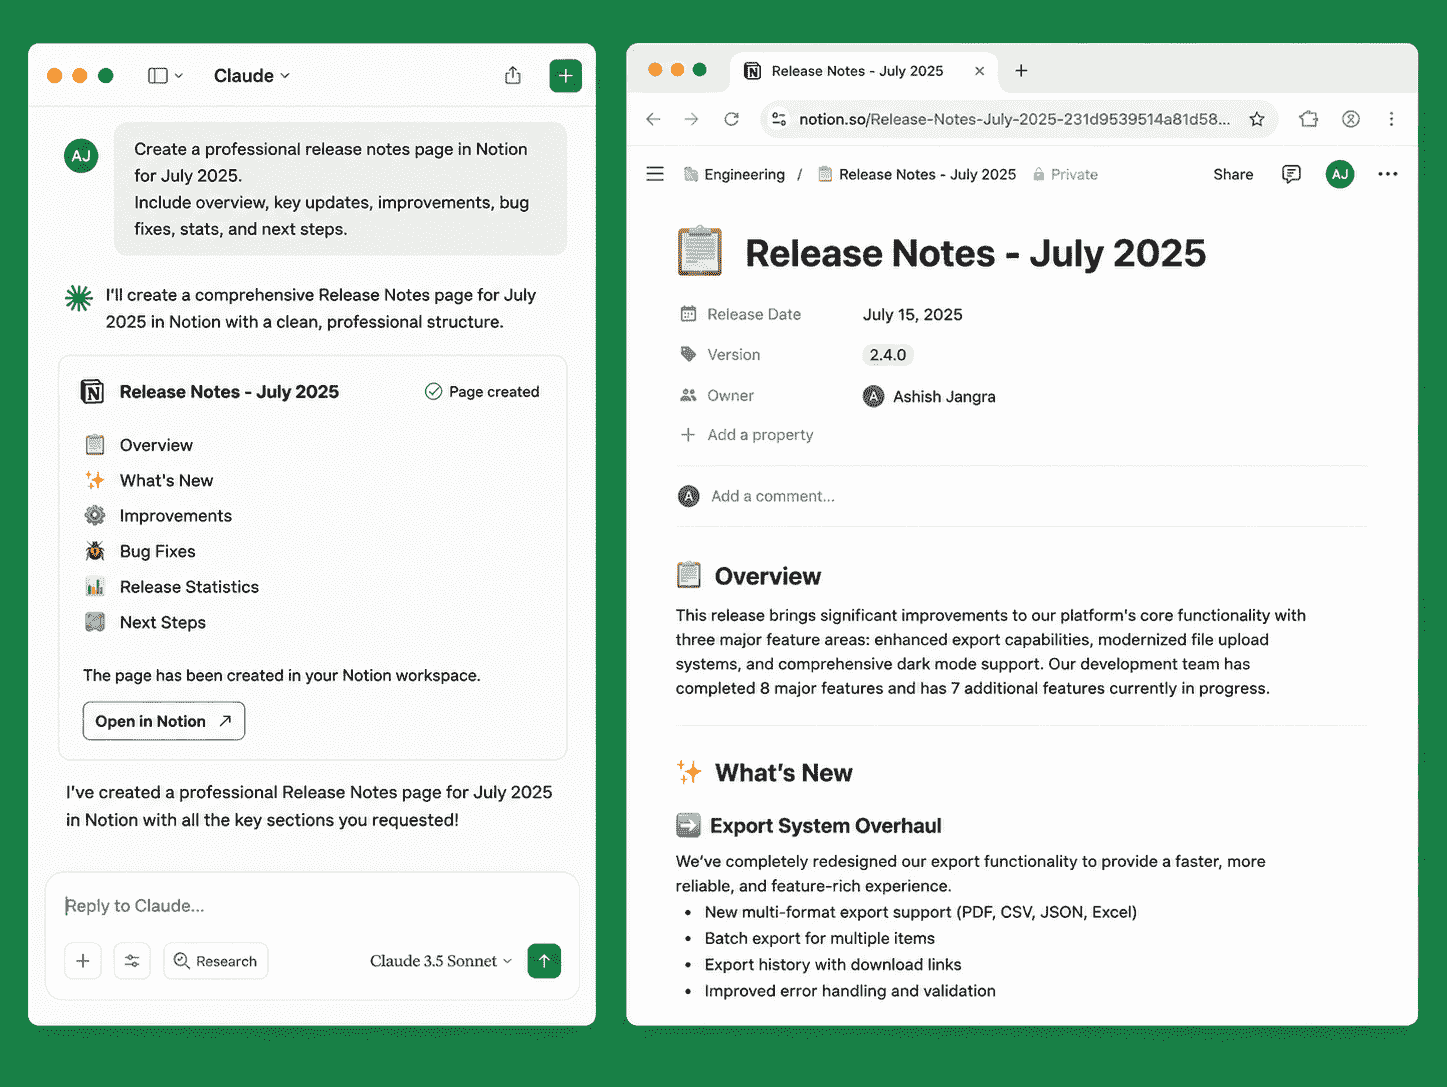Click the July 15, 2025 date value
The width and height of the screenshot is (1447, 1087).
913,314
